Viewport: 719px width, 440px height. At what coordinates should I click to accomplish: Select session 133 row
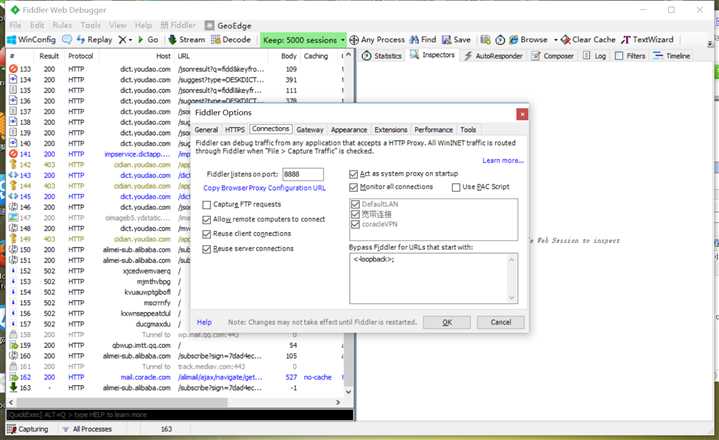coord(177,69)
